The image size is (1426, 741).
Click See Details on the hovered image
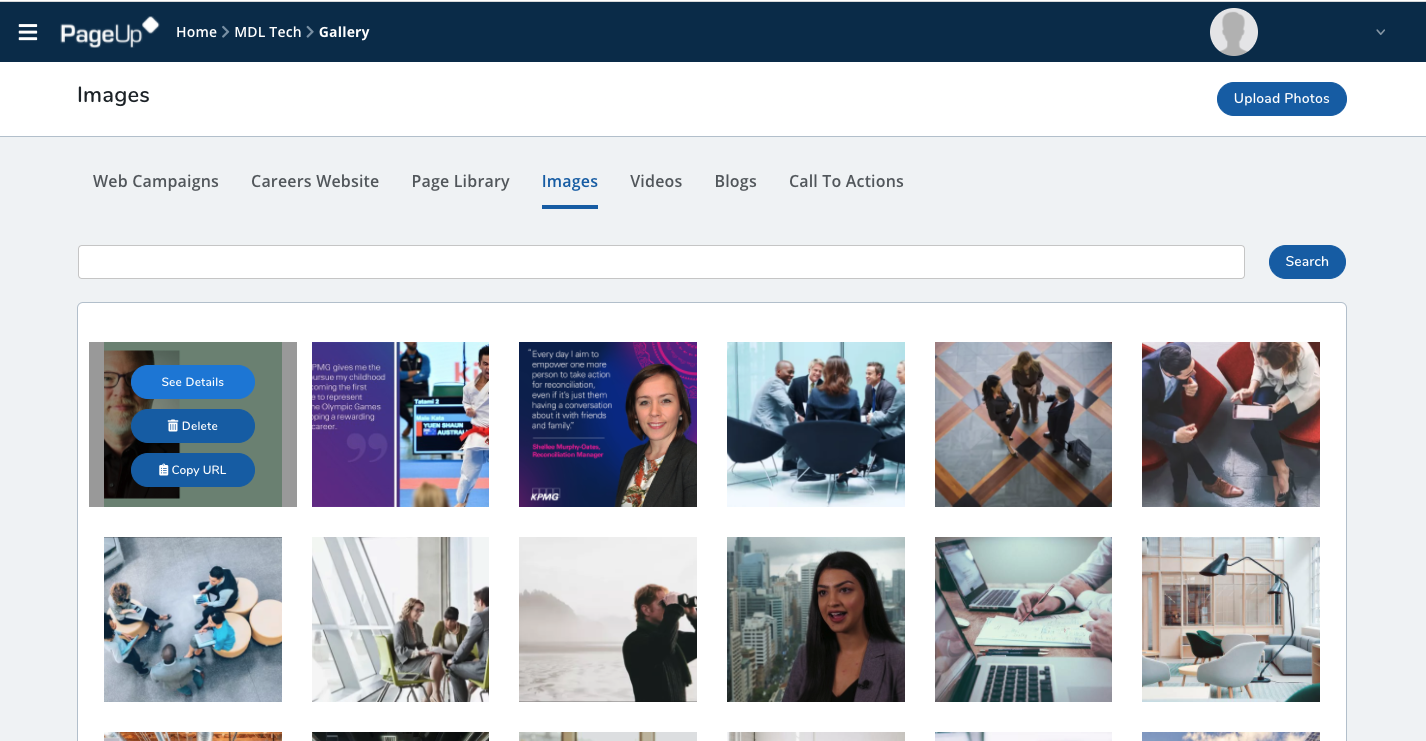click(x=193, y=382)
